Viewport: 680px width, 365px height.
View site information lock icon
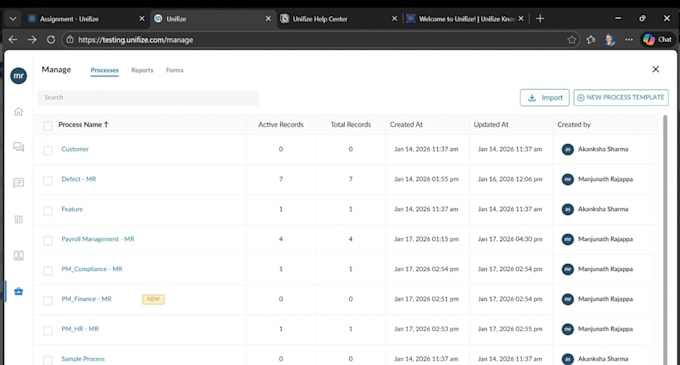[x=70, y=40]
